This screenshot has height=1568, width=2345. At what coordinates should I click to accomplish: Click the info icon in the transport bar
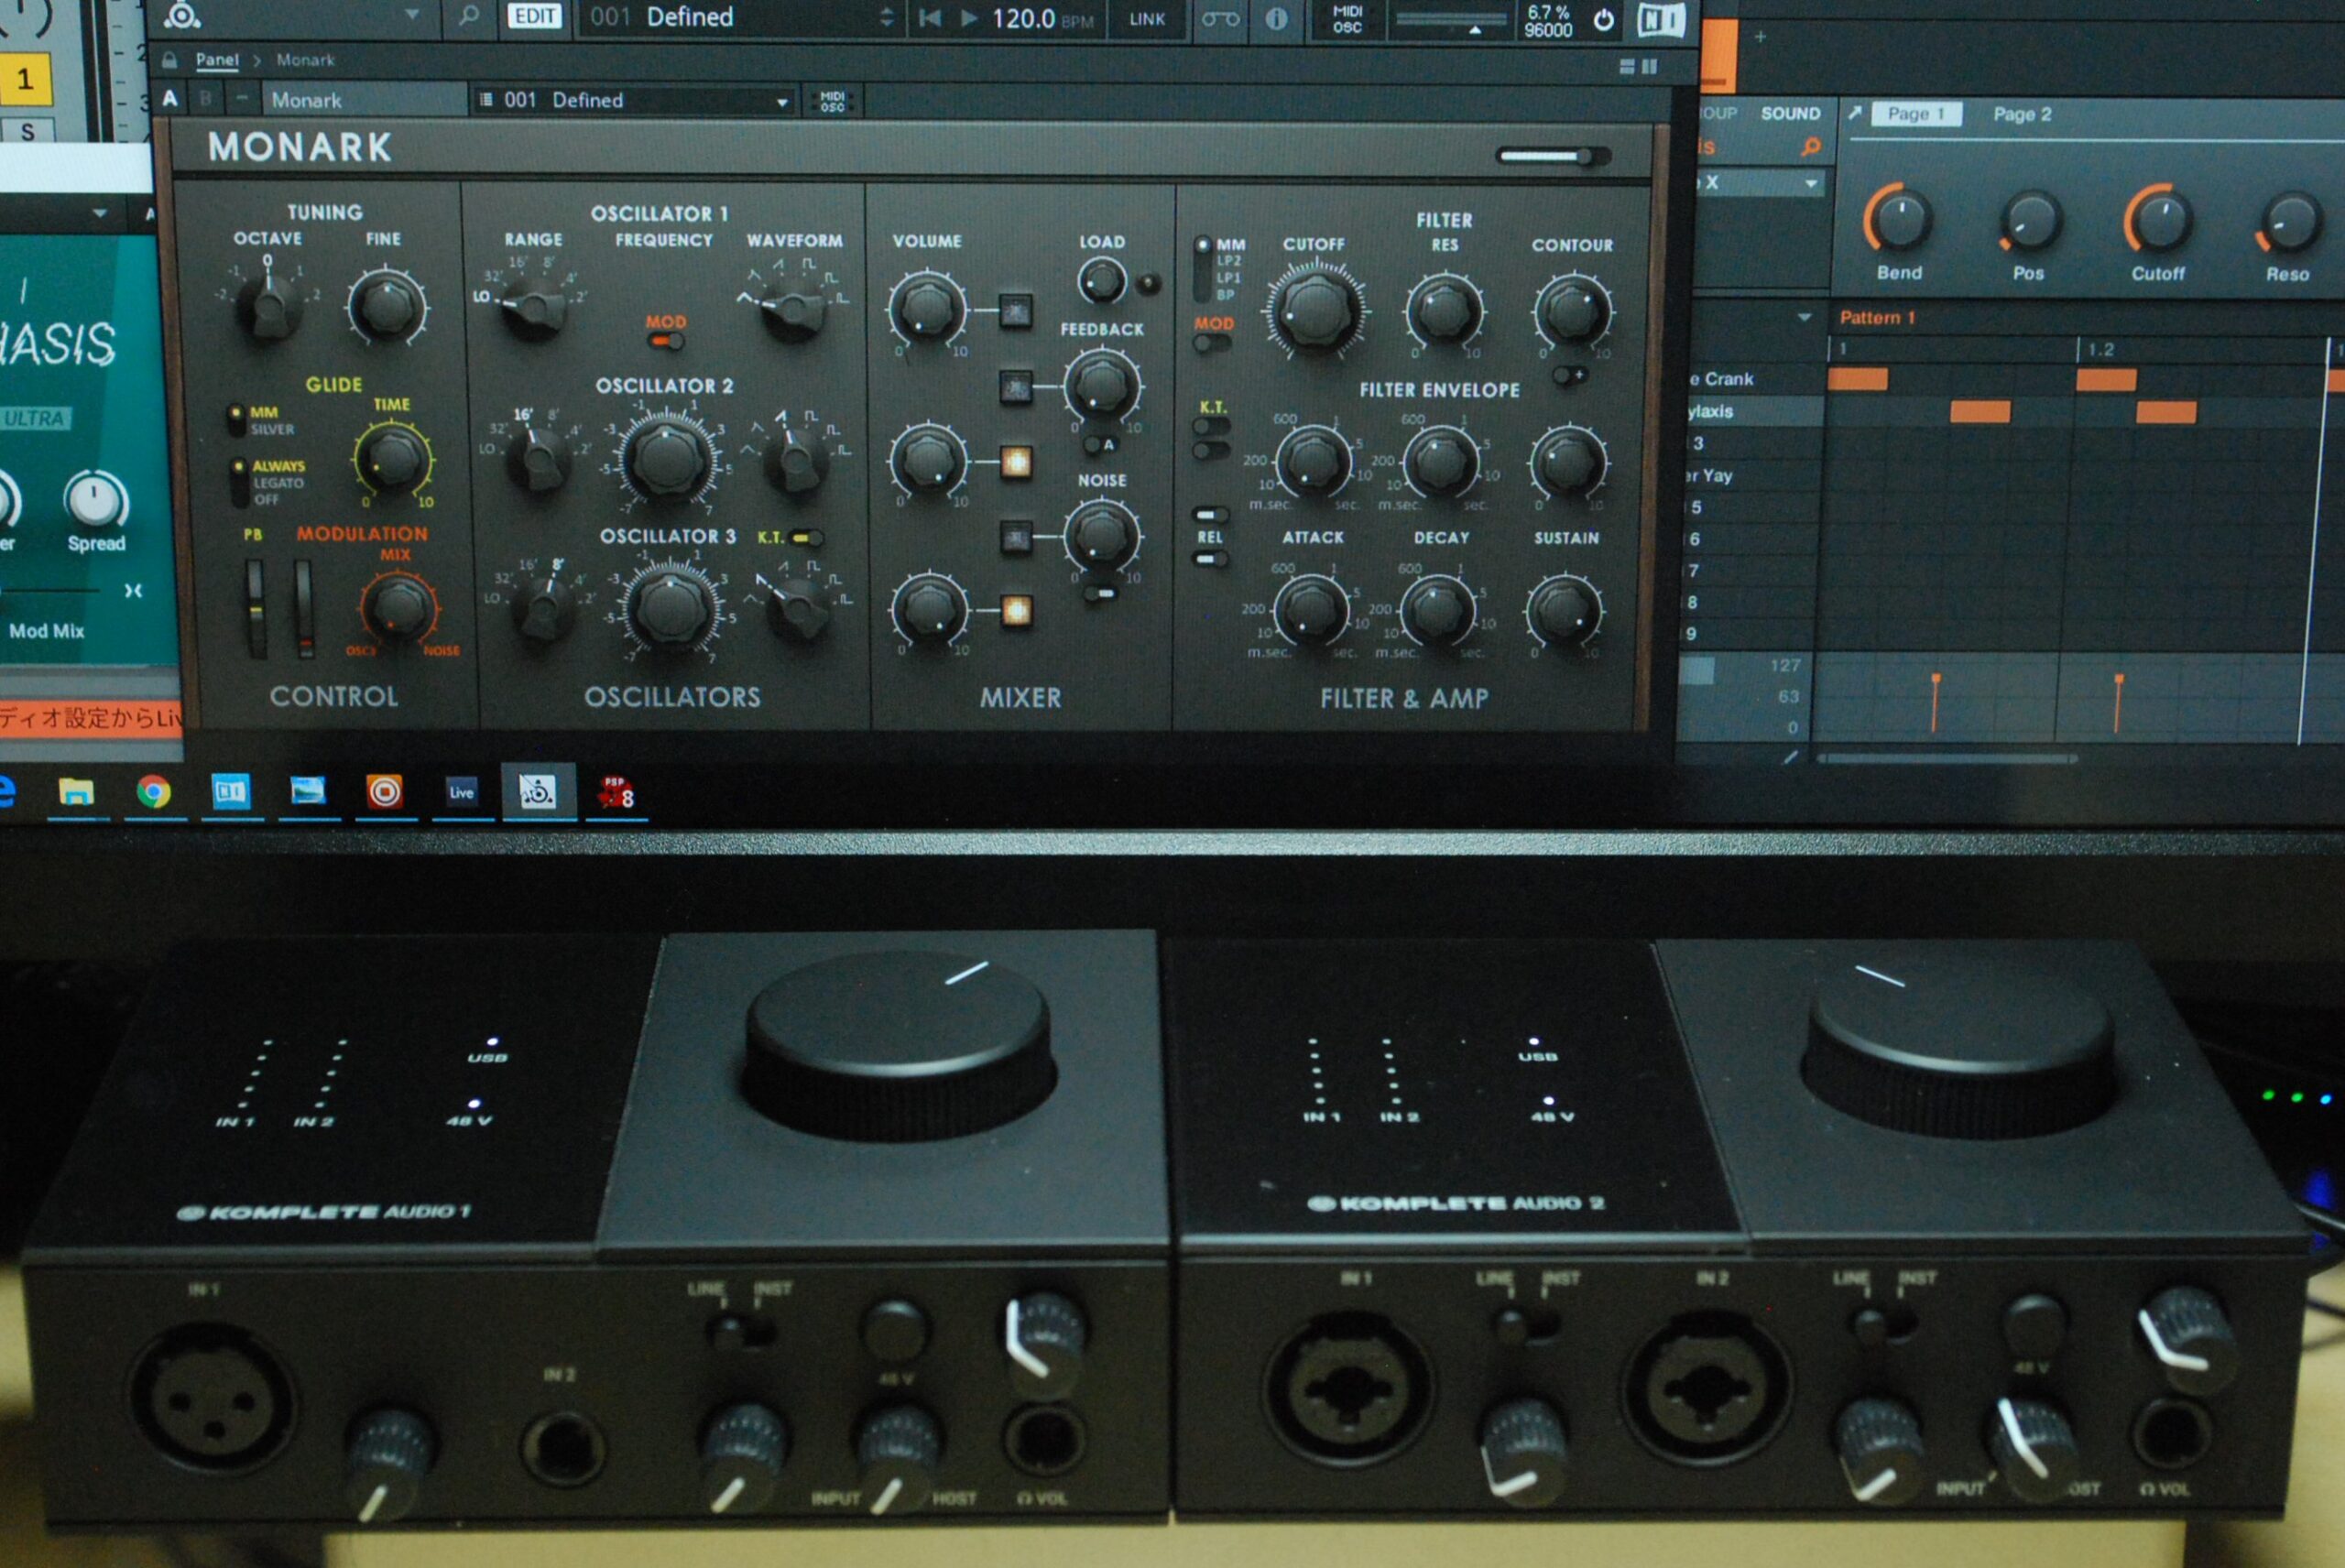pyautogui.click(x=1277, y=17)
